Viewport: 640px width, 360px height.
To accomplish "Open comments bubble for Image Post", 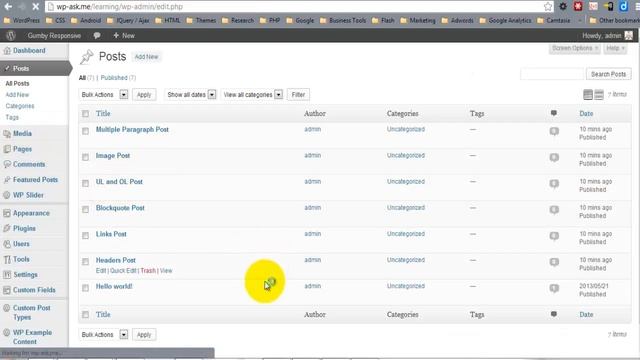I will tap(554, 158).
